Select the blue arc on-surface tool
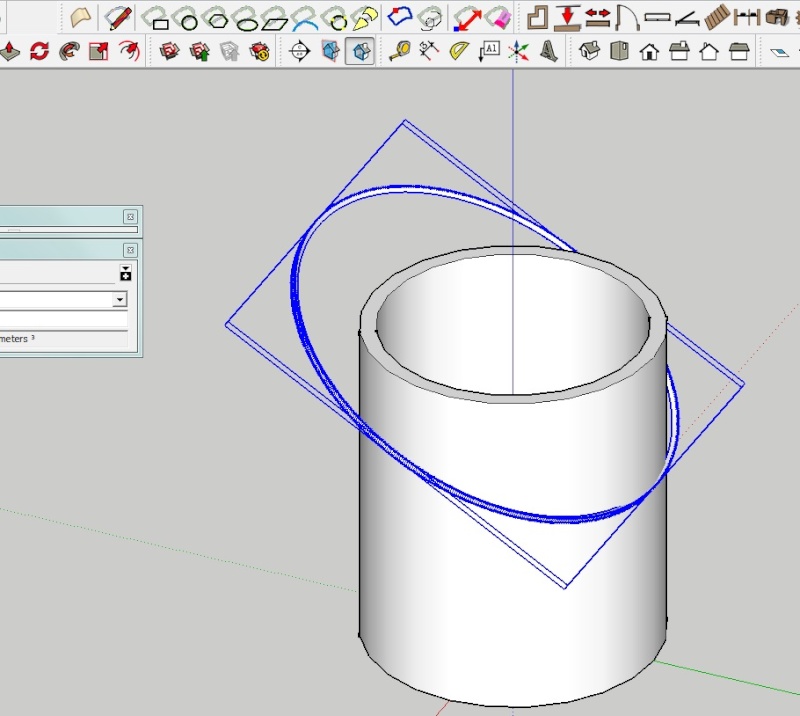Screen dimensions: 800x716 coord(305,19)
